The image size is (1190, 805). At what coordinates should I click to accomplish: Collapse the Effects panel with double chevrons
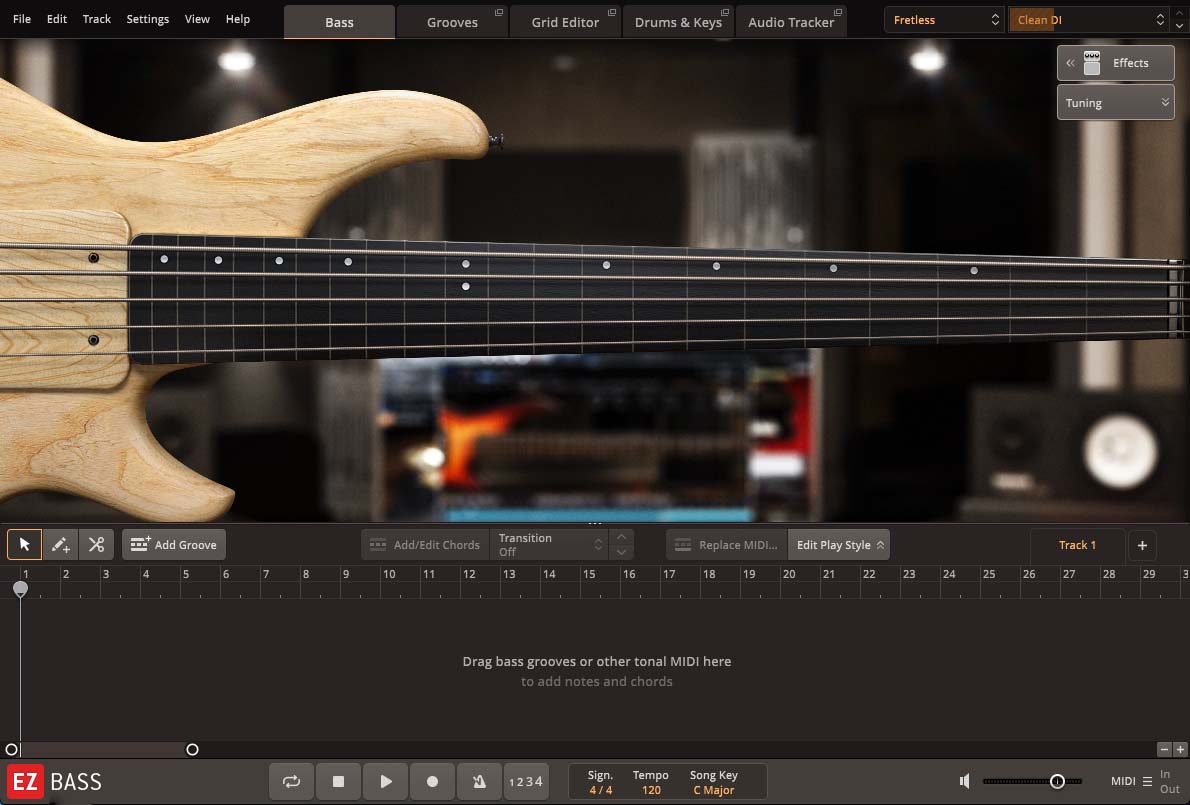tap(1070, 62)
